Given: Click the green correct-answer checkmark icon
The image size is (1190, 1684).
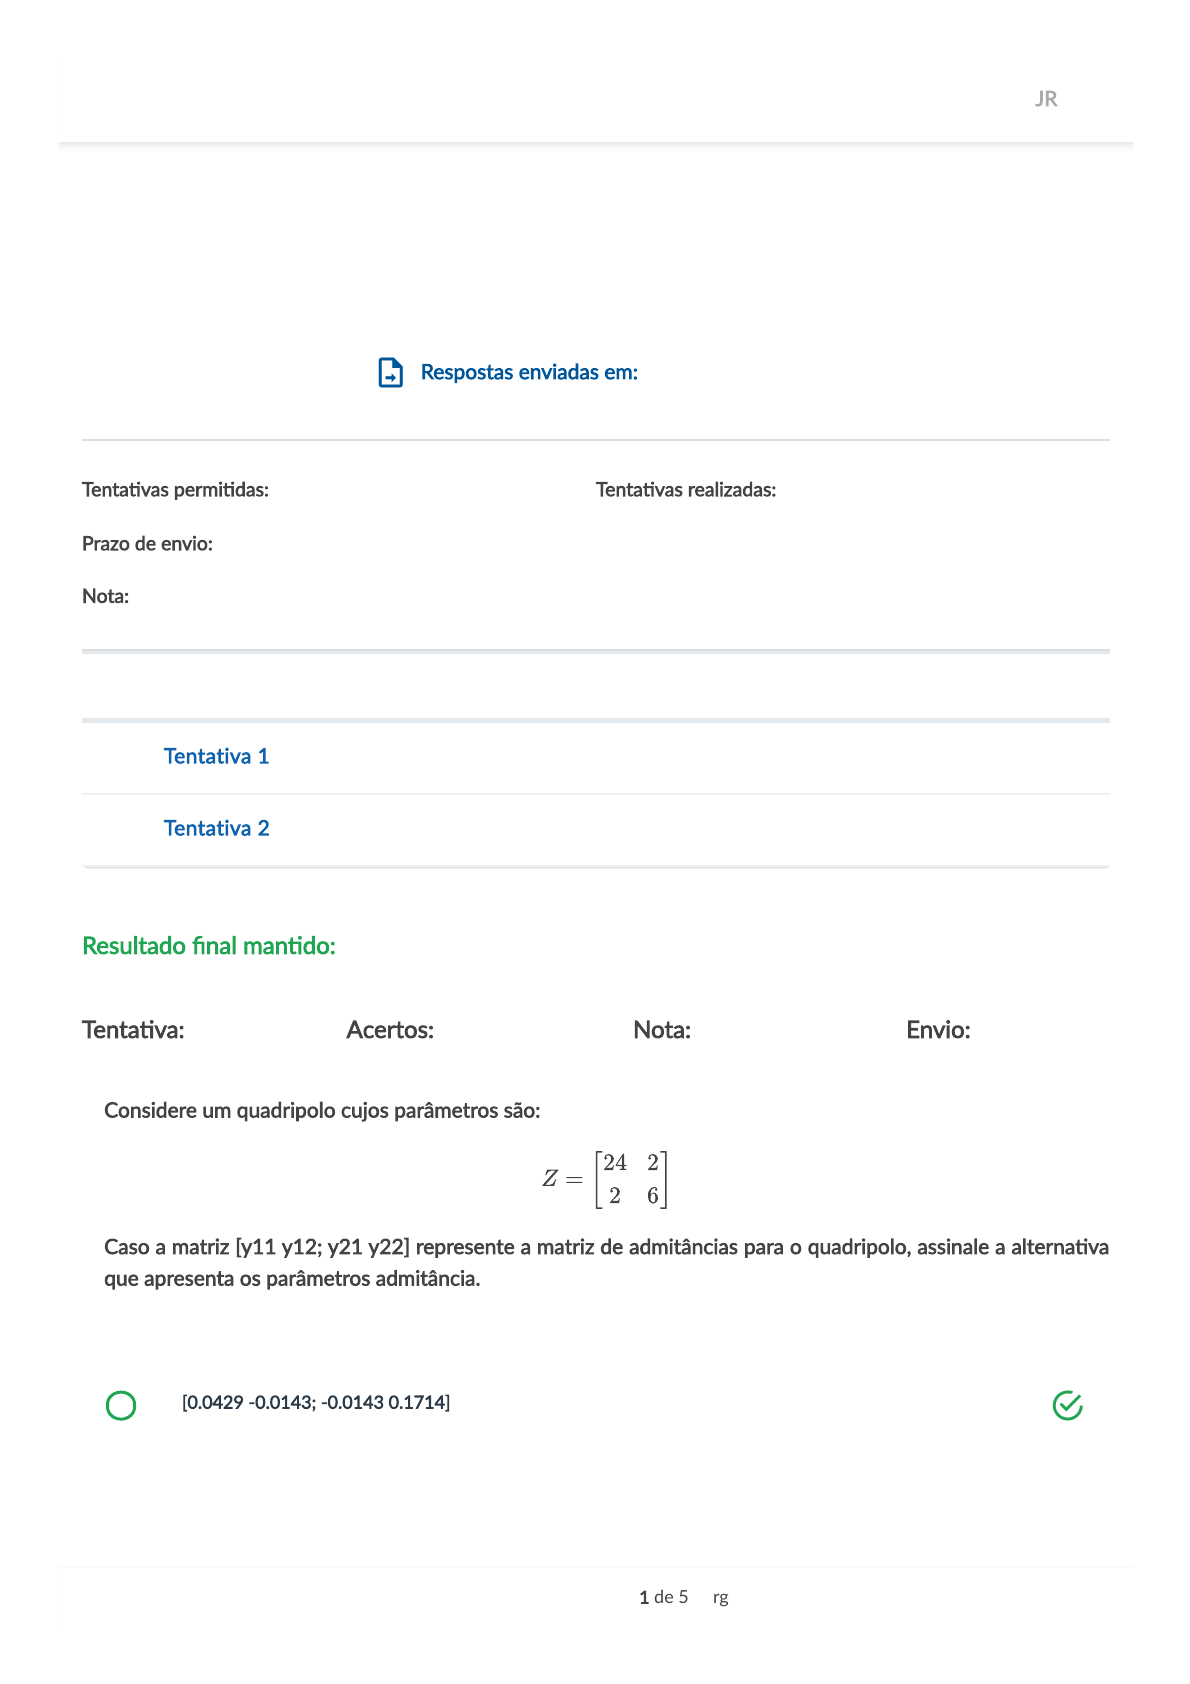Looking at the screenshot, I should (x=1067, y=1405).
